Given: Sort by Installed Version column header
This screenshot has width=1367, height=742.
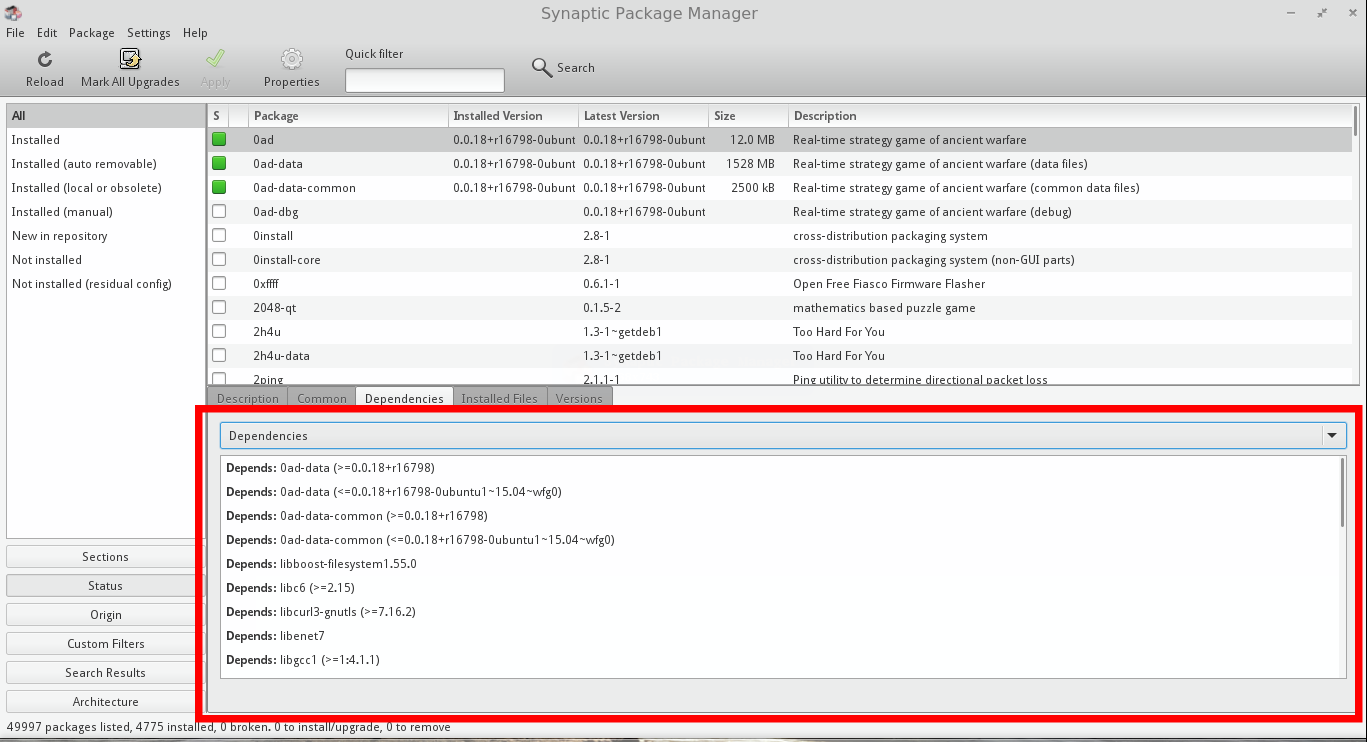Looking at the screenshot, I should tap(513, 116).
